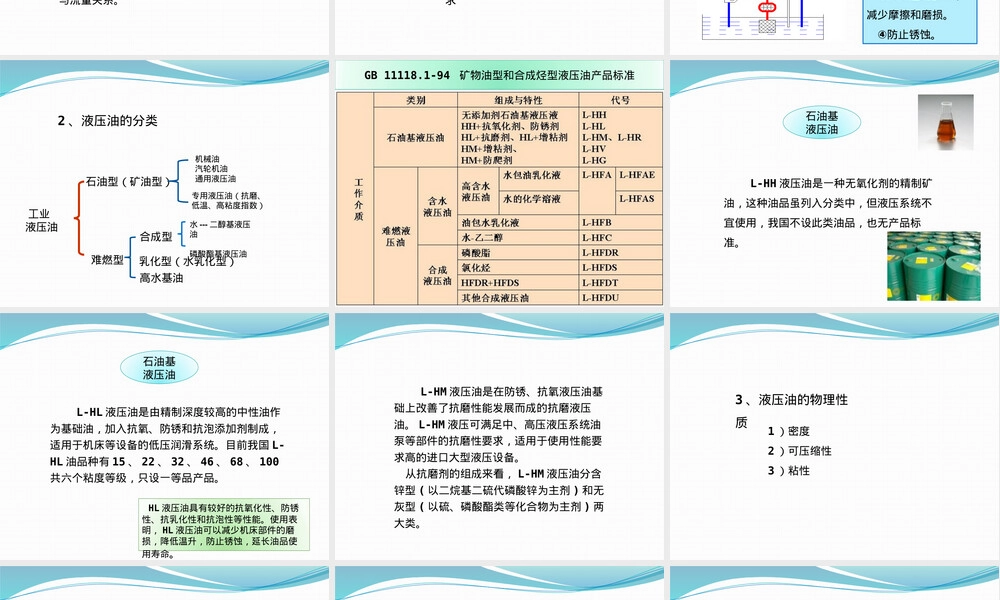Click the L-HH 液压油 description paragraph

(x=828, y=213)
